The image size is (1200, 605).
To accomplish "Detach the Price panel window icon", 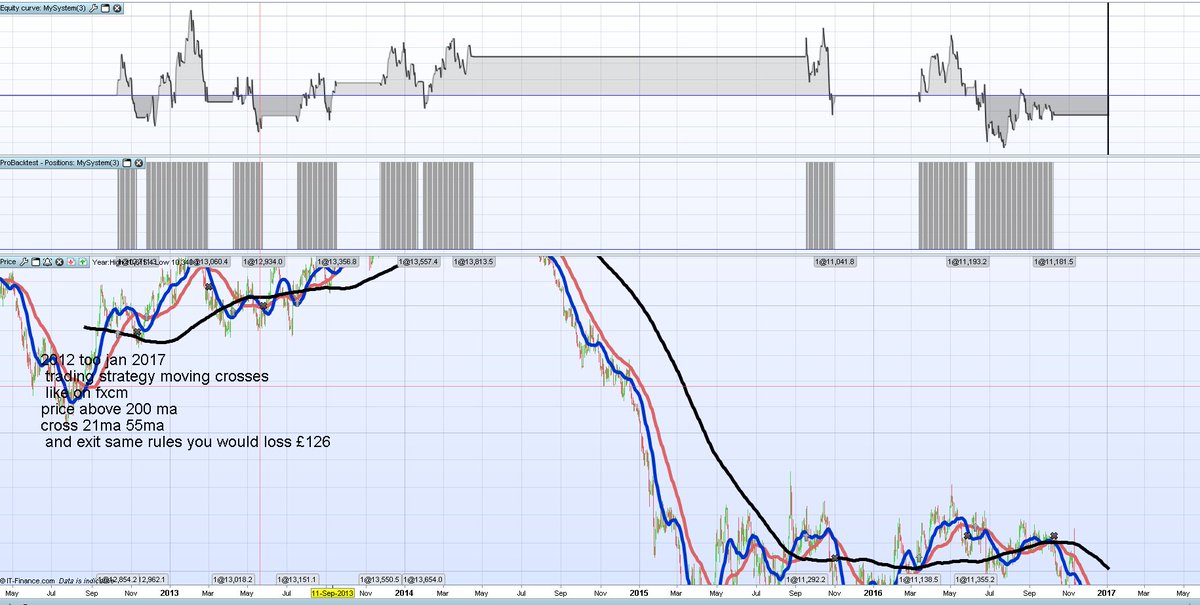I will tap(34, 262).
